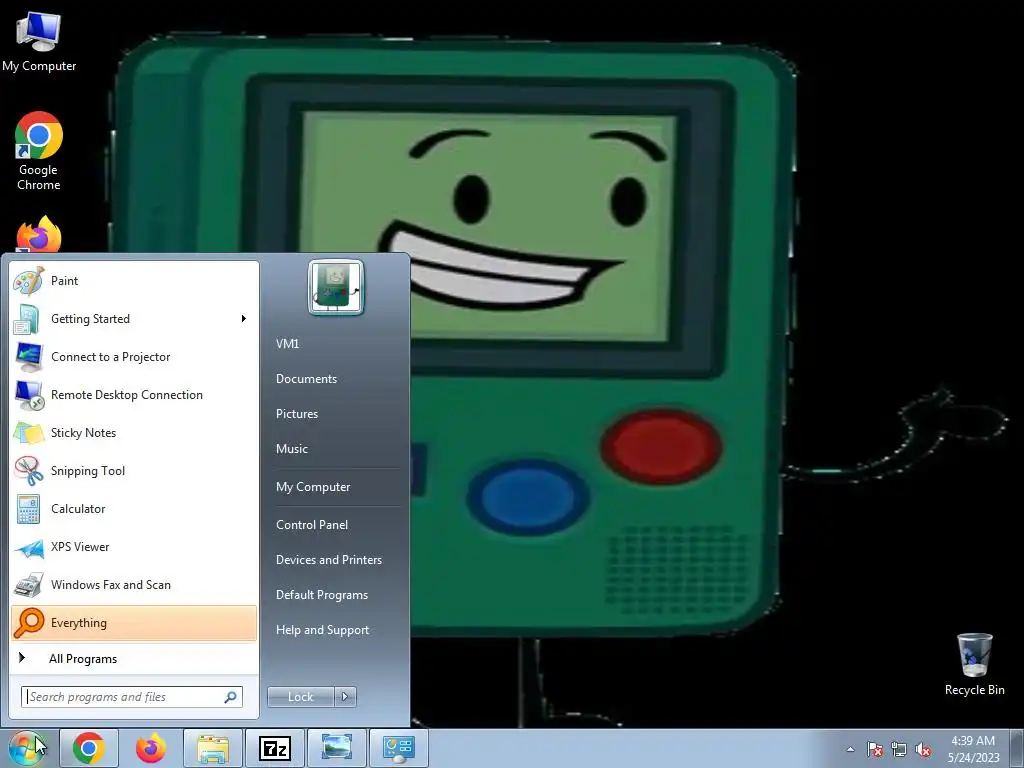Open Paint from the Start menu
The image size is (1024, 768).
click(134, 281)
